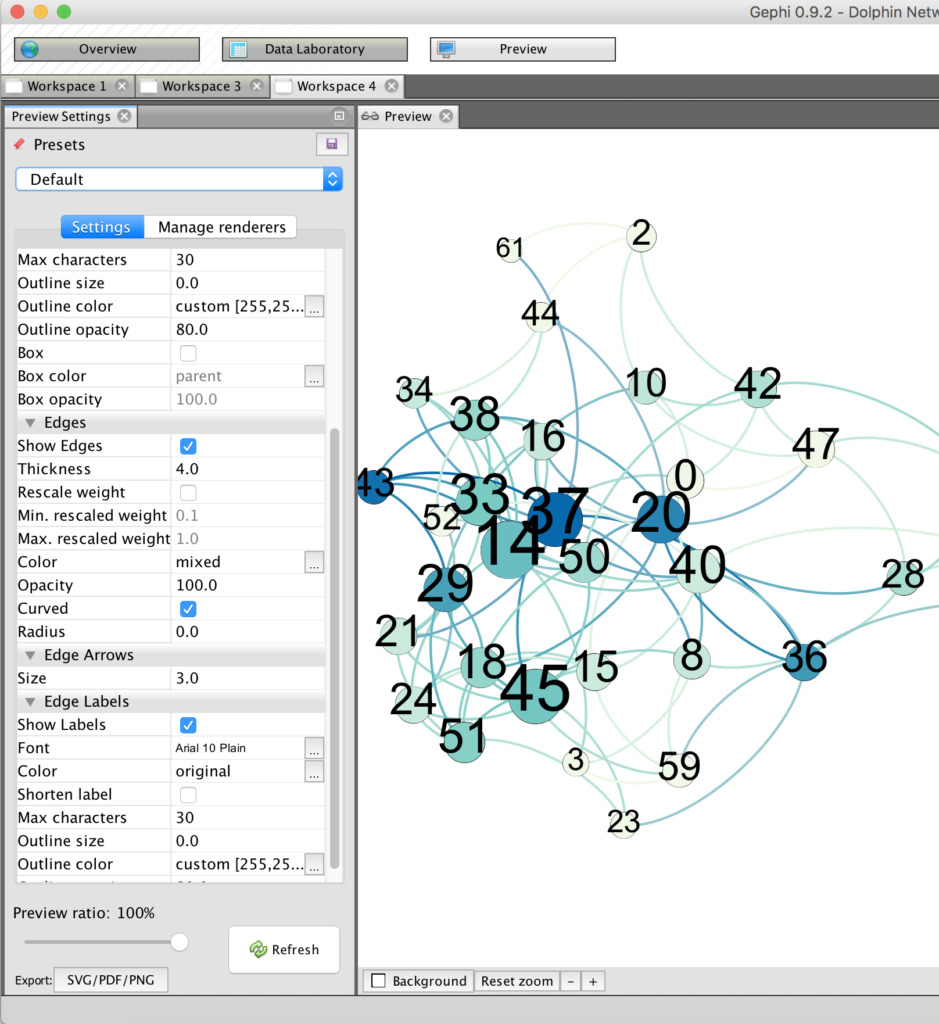Open the Manage renderers tab
Image resolution: width=939 pixels, height=1024 pixels.
(220, 226)
